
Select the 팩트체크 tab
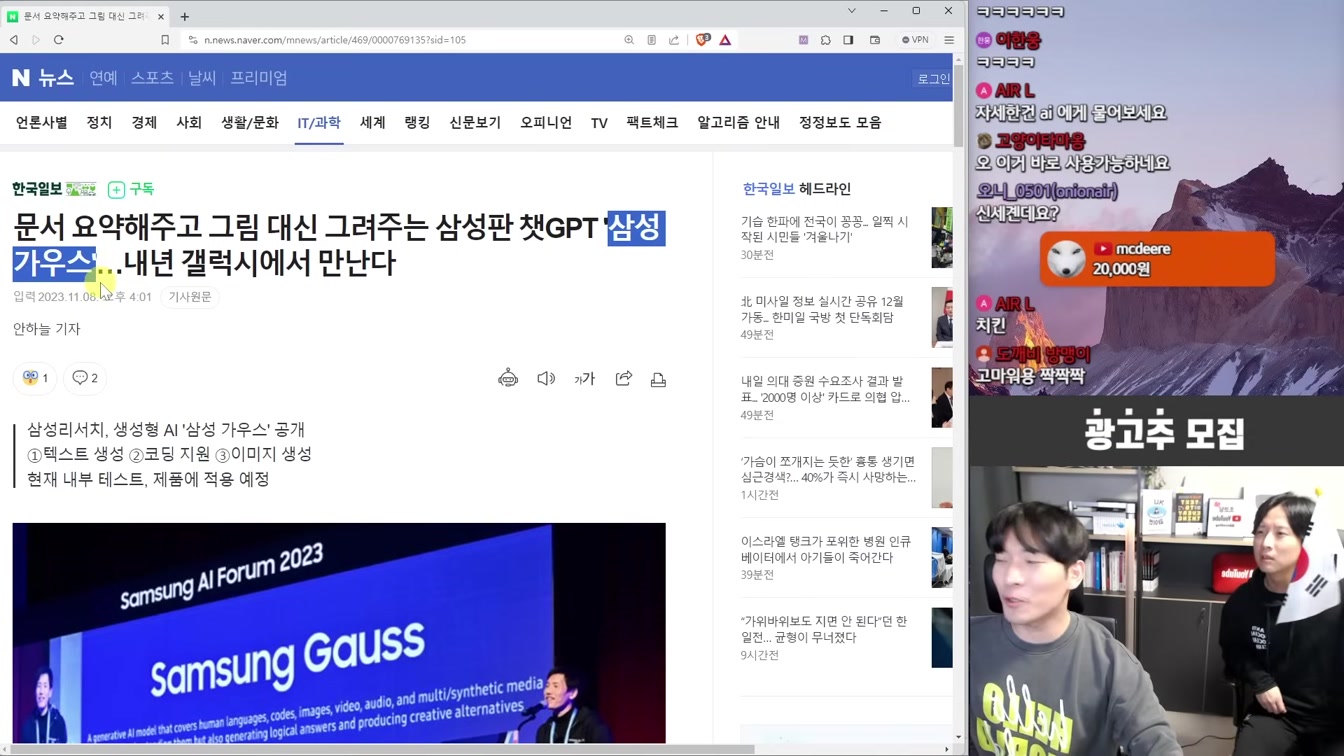tap(652, 123)
